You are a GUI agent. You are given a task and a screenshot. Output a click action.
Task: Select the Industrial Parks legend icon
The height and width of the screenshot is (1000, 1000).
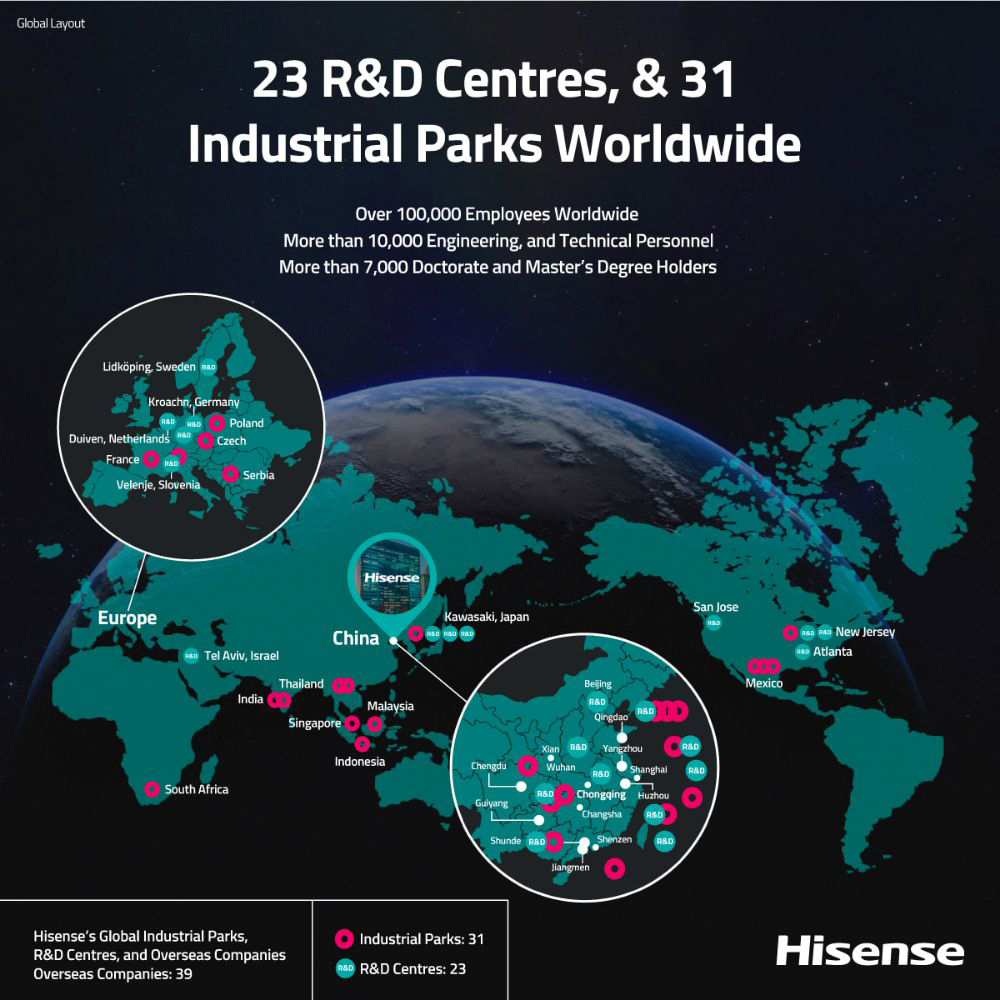tap(344, 939)
